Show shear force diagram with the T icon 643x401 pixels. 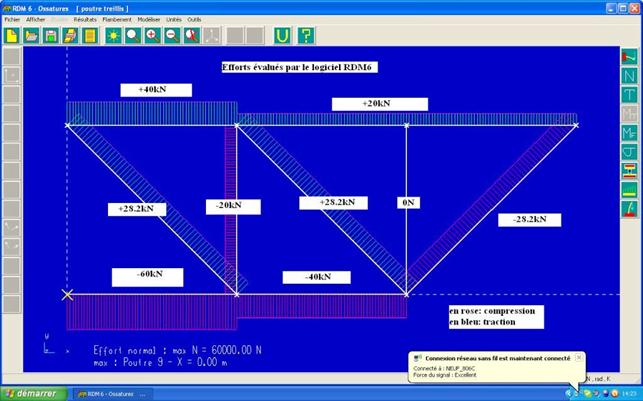pos(630,95)
